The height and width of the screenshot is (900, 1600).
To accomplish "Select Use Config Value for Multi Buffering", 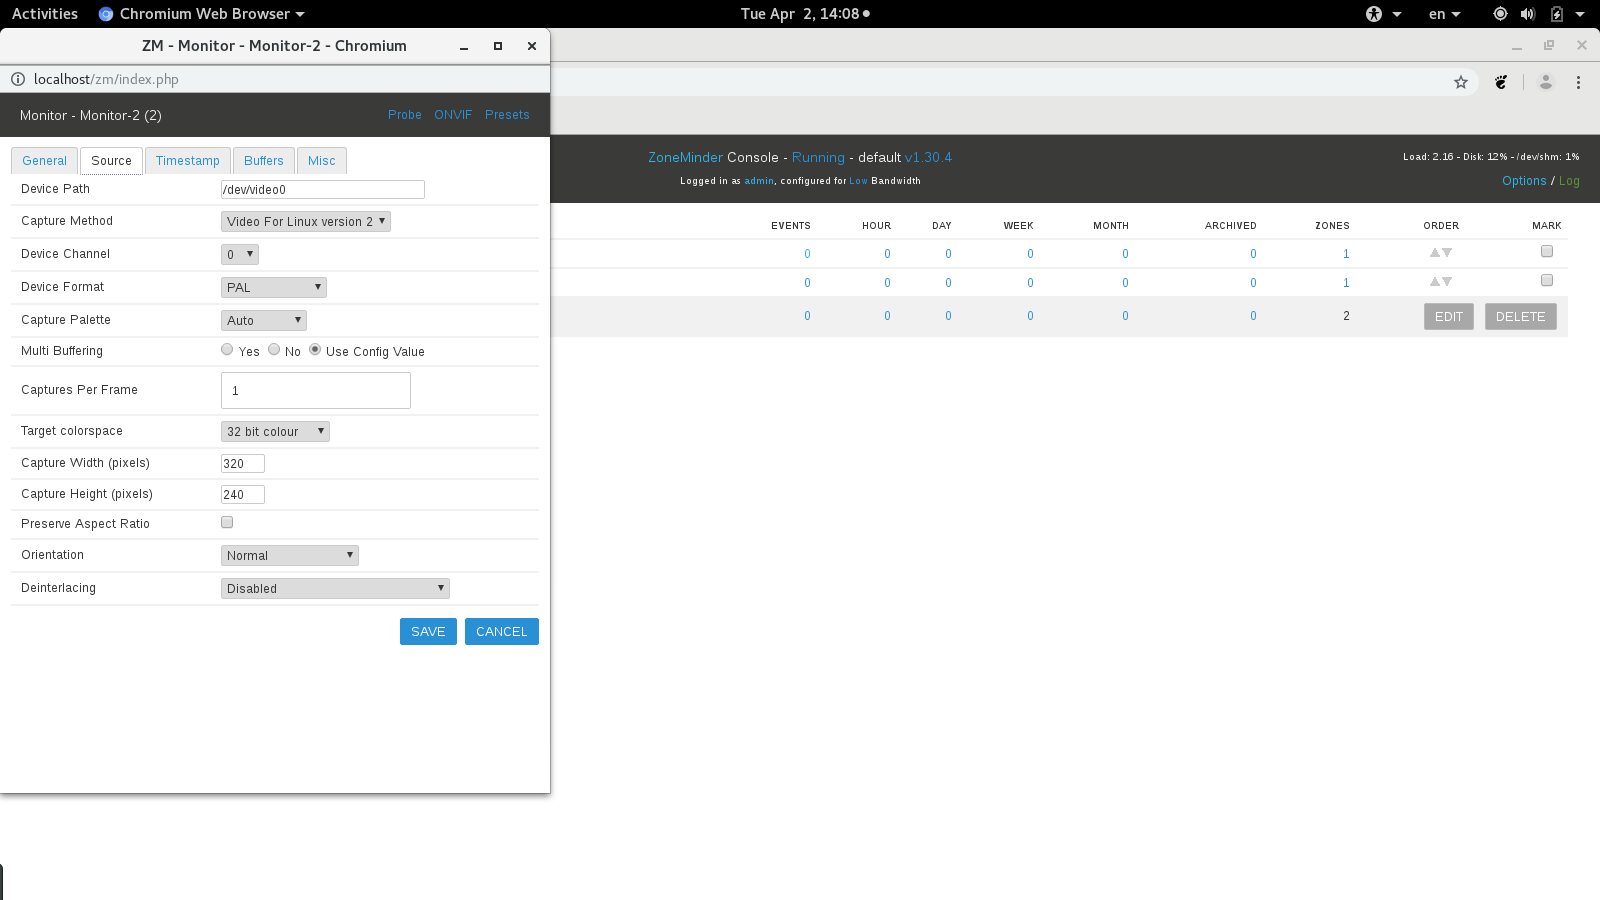I will click(x=315, y=349).
